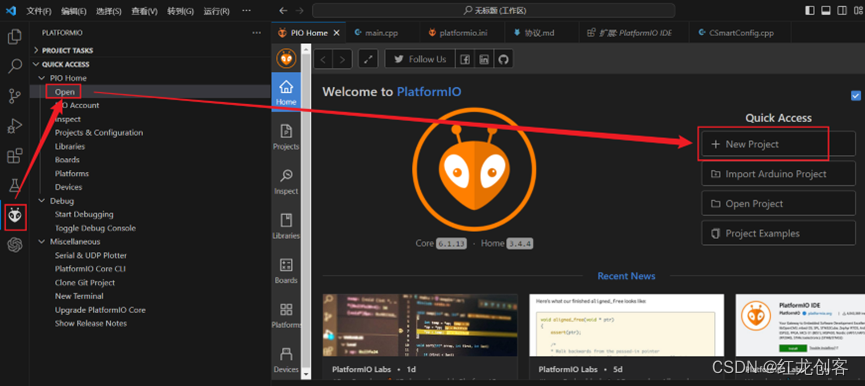
Task: Select the PlatformIO alien icon in activity bar
Action: [x=15, y=216]
